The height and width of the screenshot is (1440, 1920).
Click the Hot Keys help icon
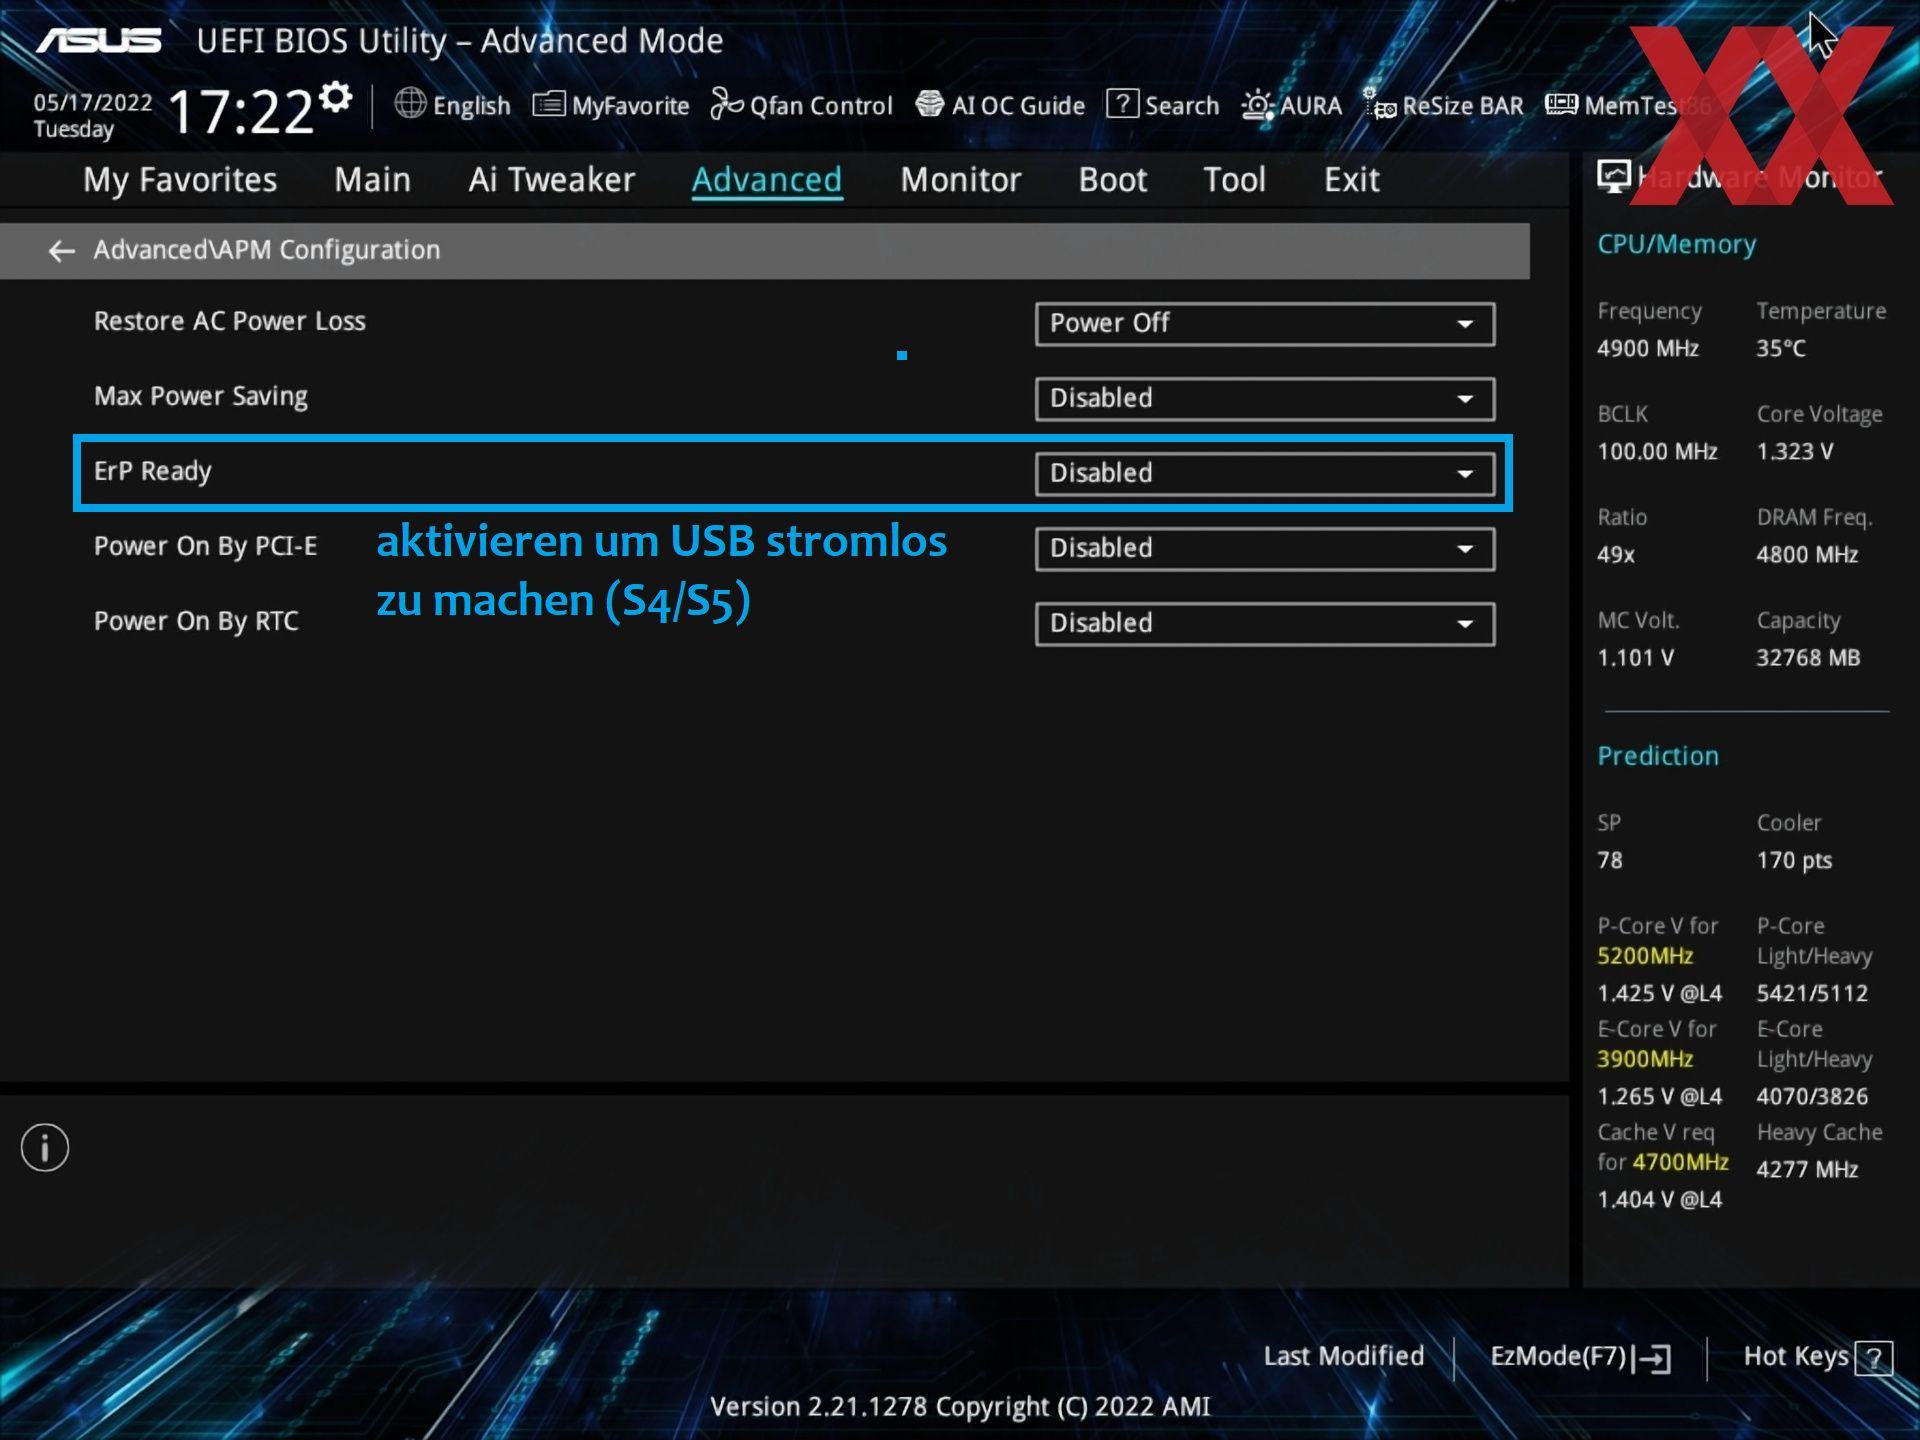tap(1873, 1358)
